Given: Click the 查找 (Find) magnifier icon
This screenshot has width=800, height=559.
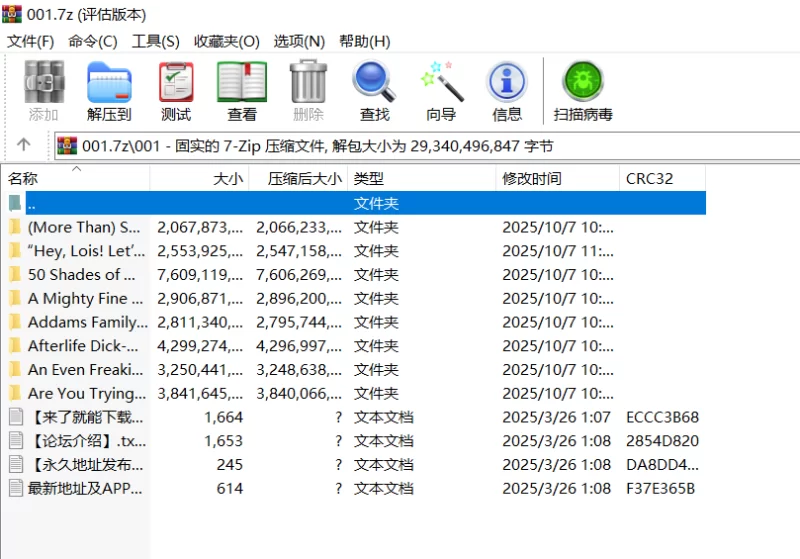Looking at the screenshot, I should pos(374,90).
